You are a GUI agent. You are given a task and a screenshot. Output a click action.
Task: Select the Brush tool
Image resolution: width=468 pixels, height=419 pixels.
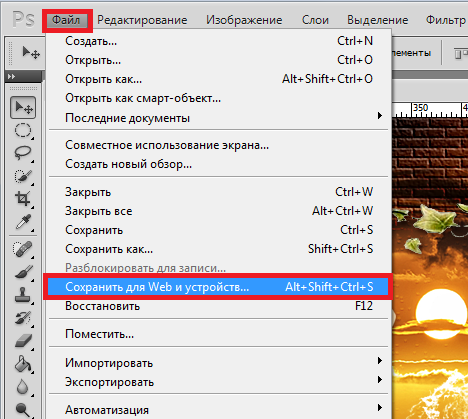coord(23,272)
